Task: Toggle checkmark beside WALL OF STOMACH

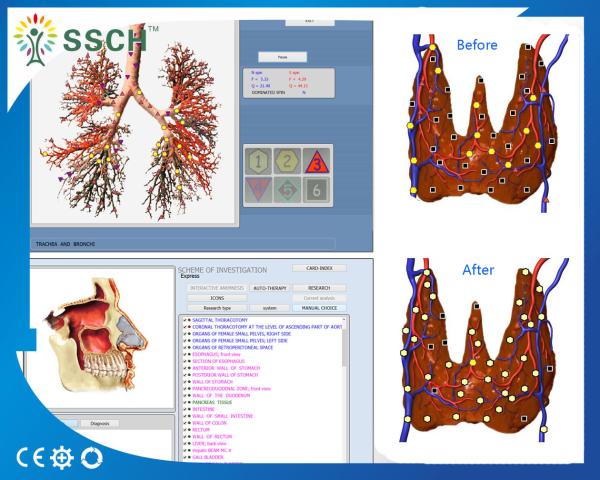Action: 185,382
